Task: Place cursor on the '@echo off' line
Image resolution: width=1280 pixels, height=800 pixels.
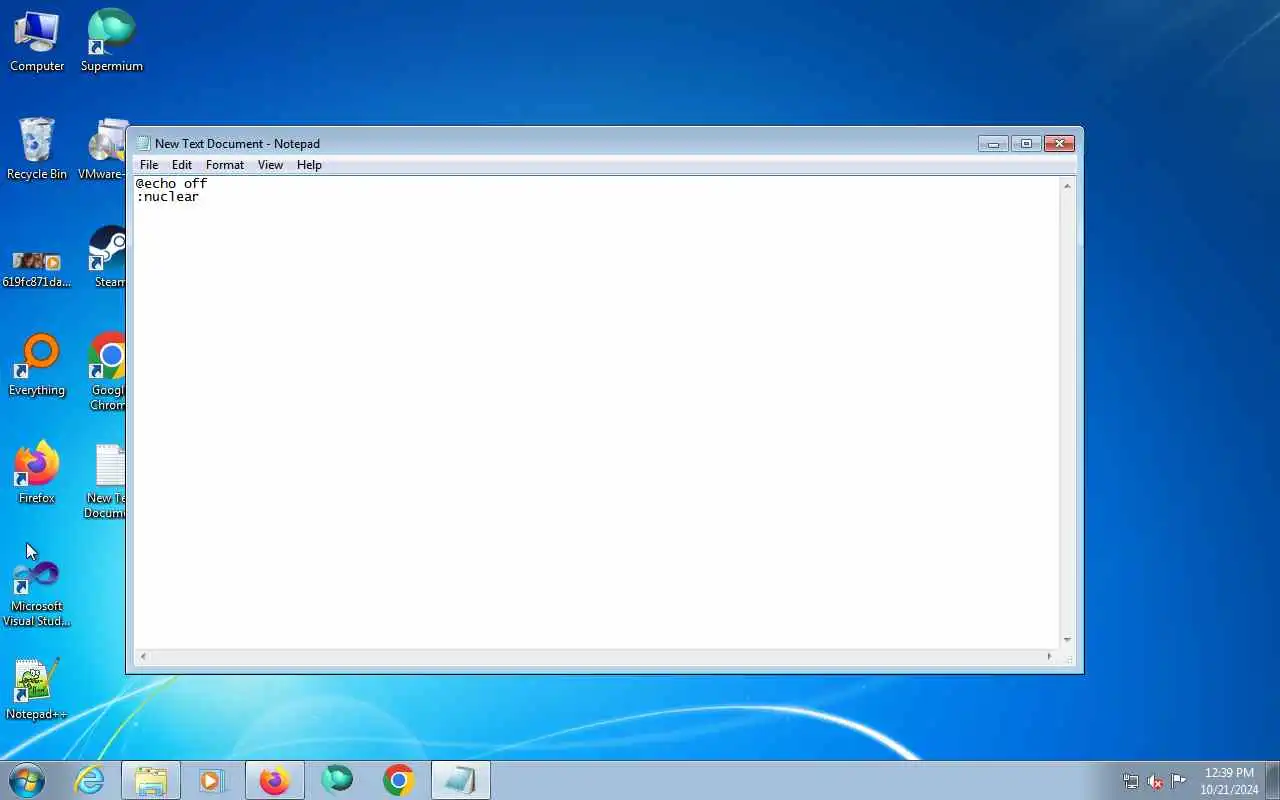Action: [172, 184]
